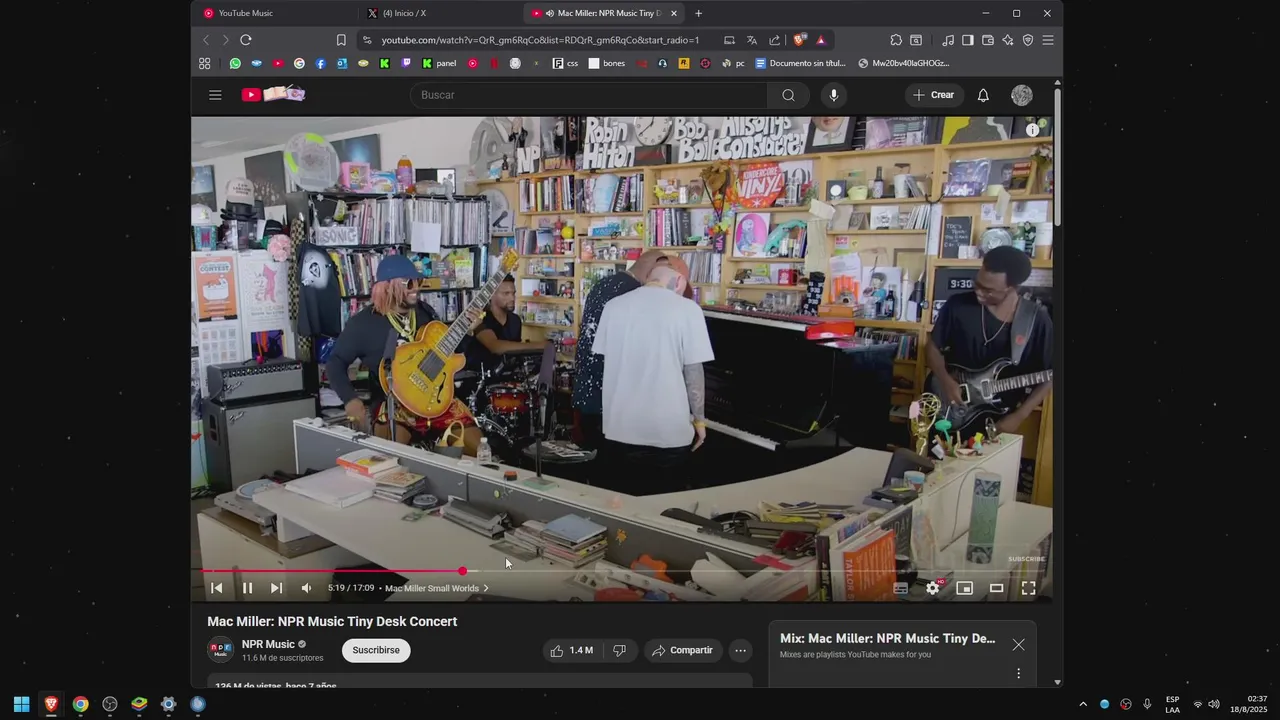The width and height of the screenshot is (1280, 720).
Task: Open Brave Rewards triangle icon
Action: 820,40
